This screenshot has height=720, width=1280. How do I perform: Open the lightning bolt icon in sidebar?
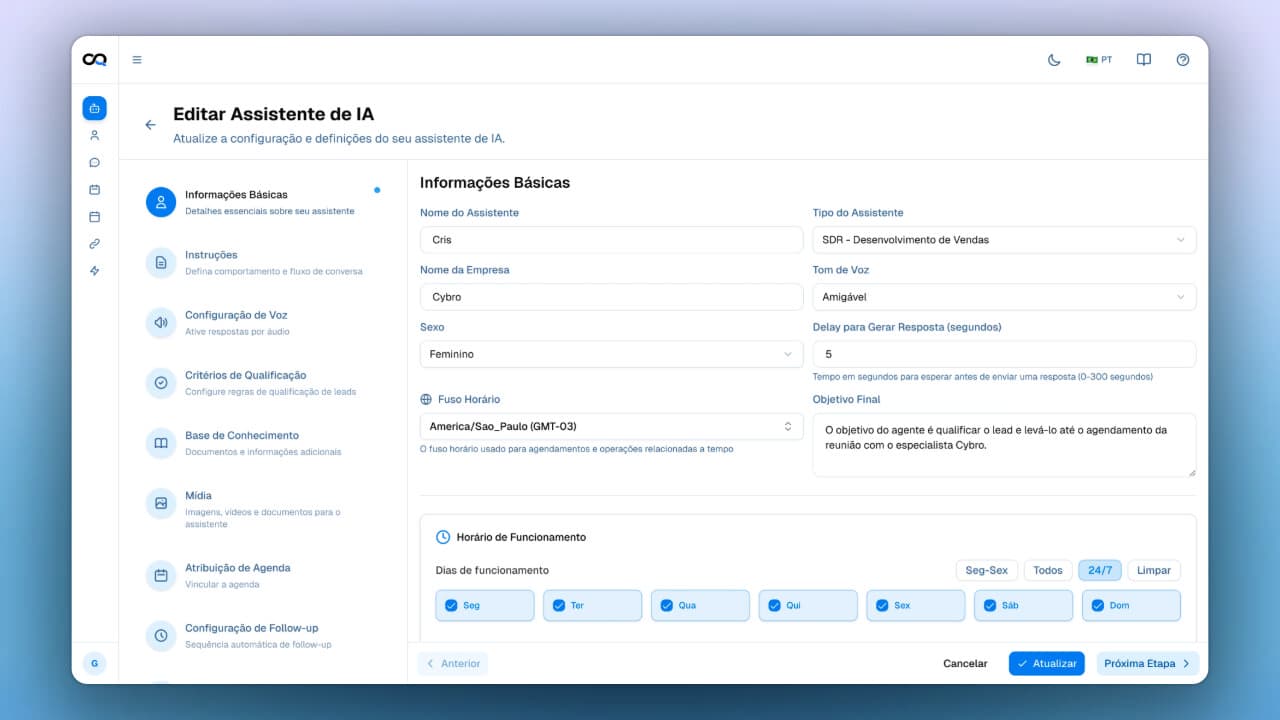point(95,271)
